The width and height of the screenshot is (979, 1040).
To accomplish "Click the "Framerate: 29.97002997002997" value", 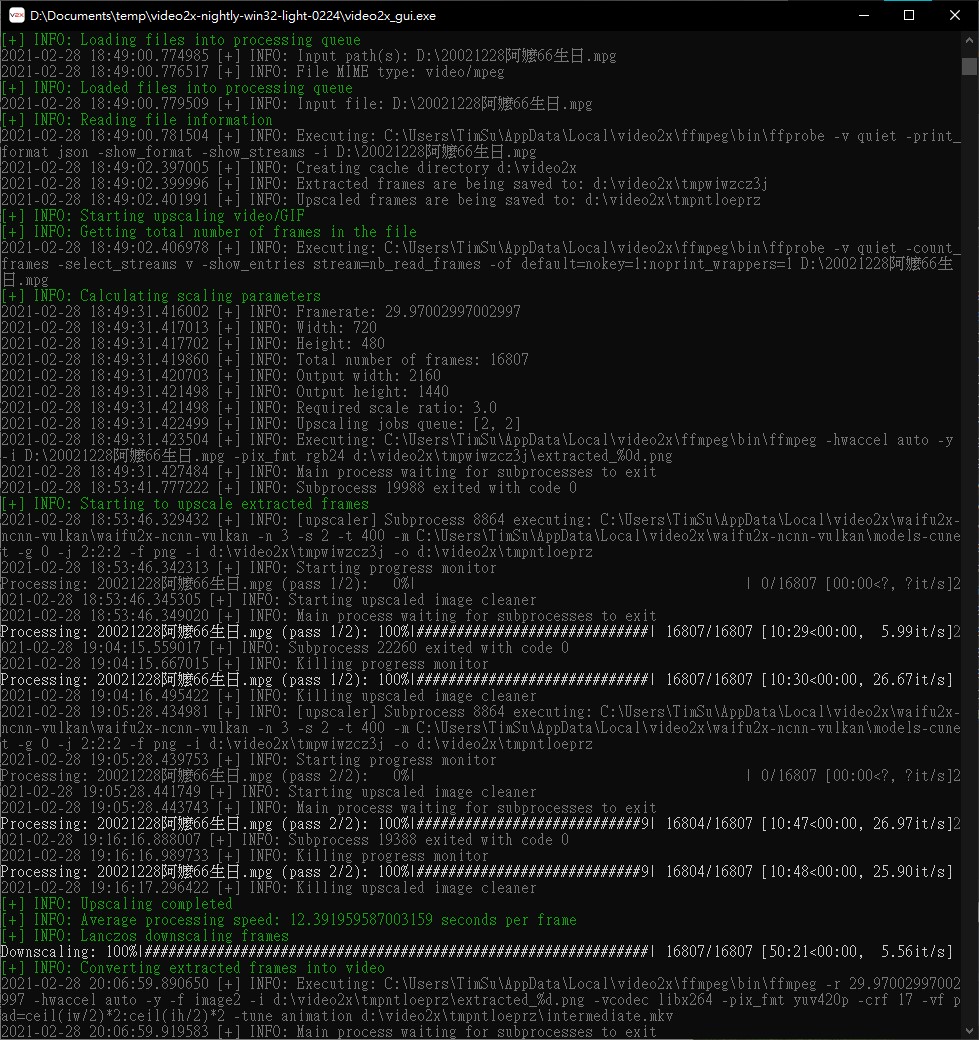I will tap(409, 312).
